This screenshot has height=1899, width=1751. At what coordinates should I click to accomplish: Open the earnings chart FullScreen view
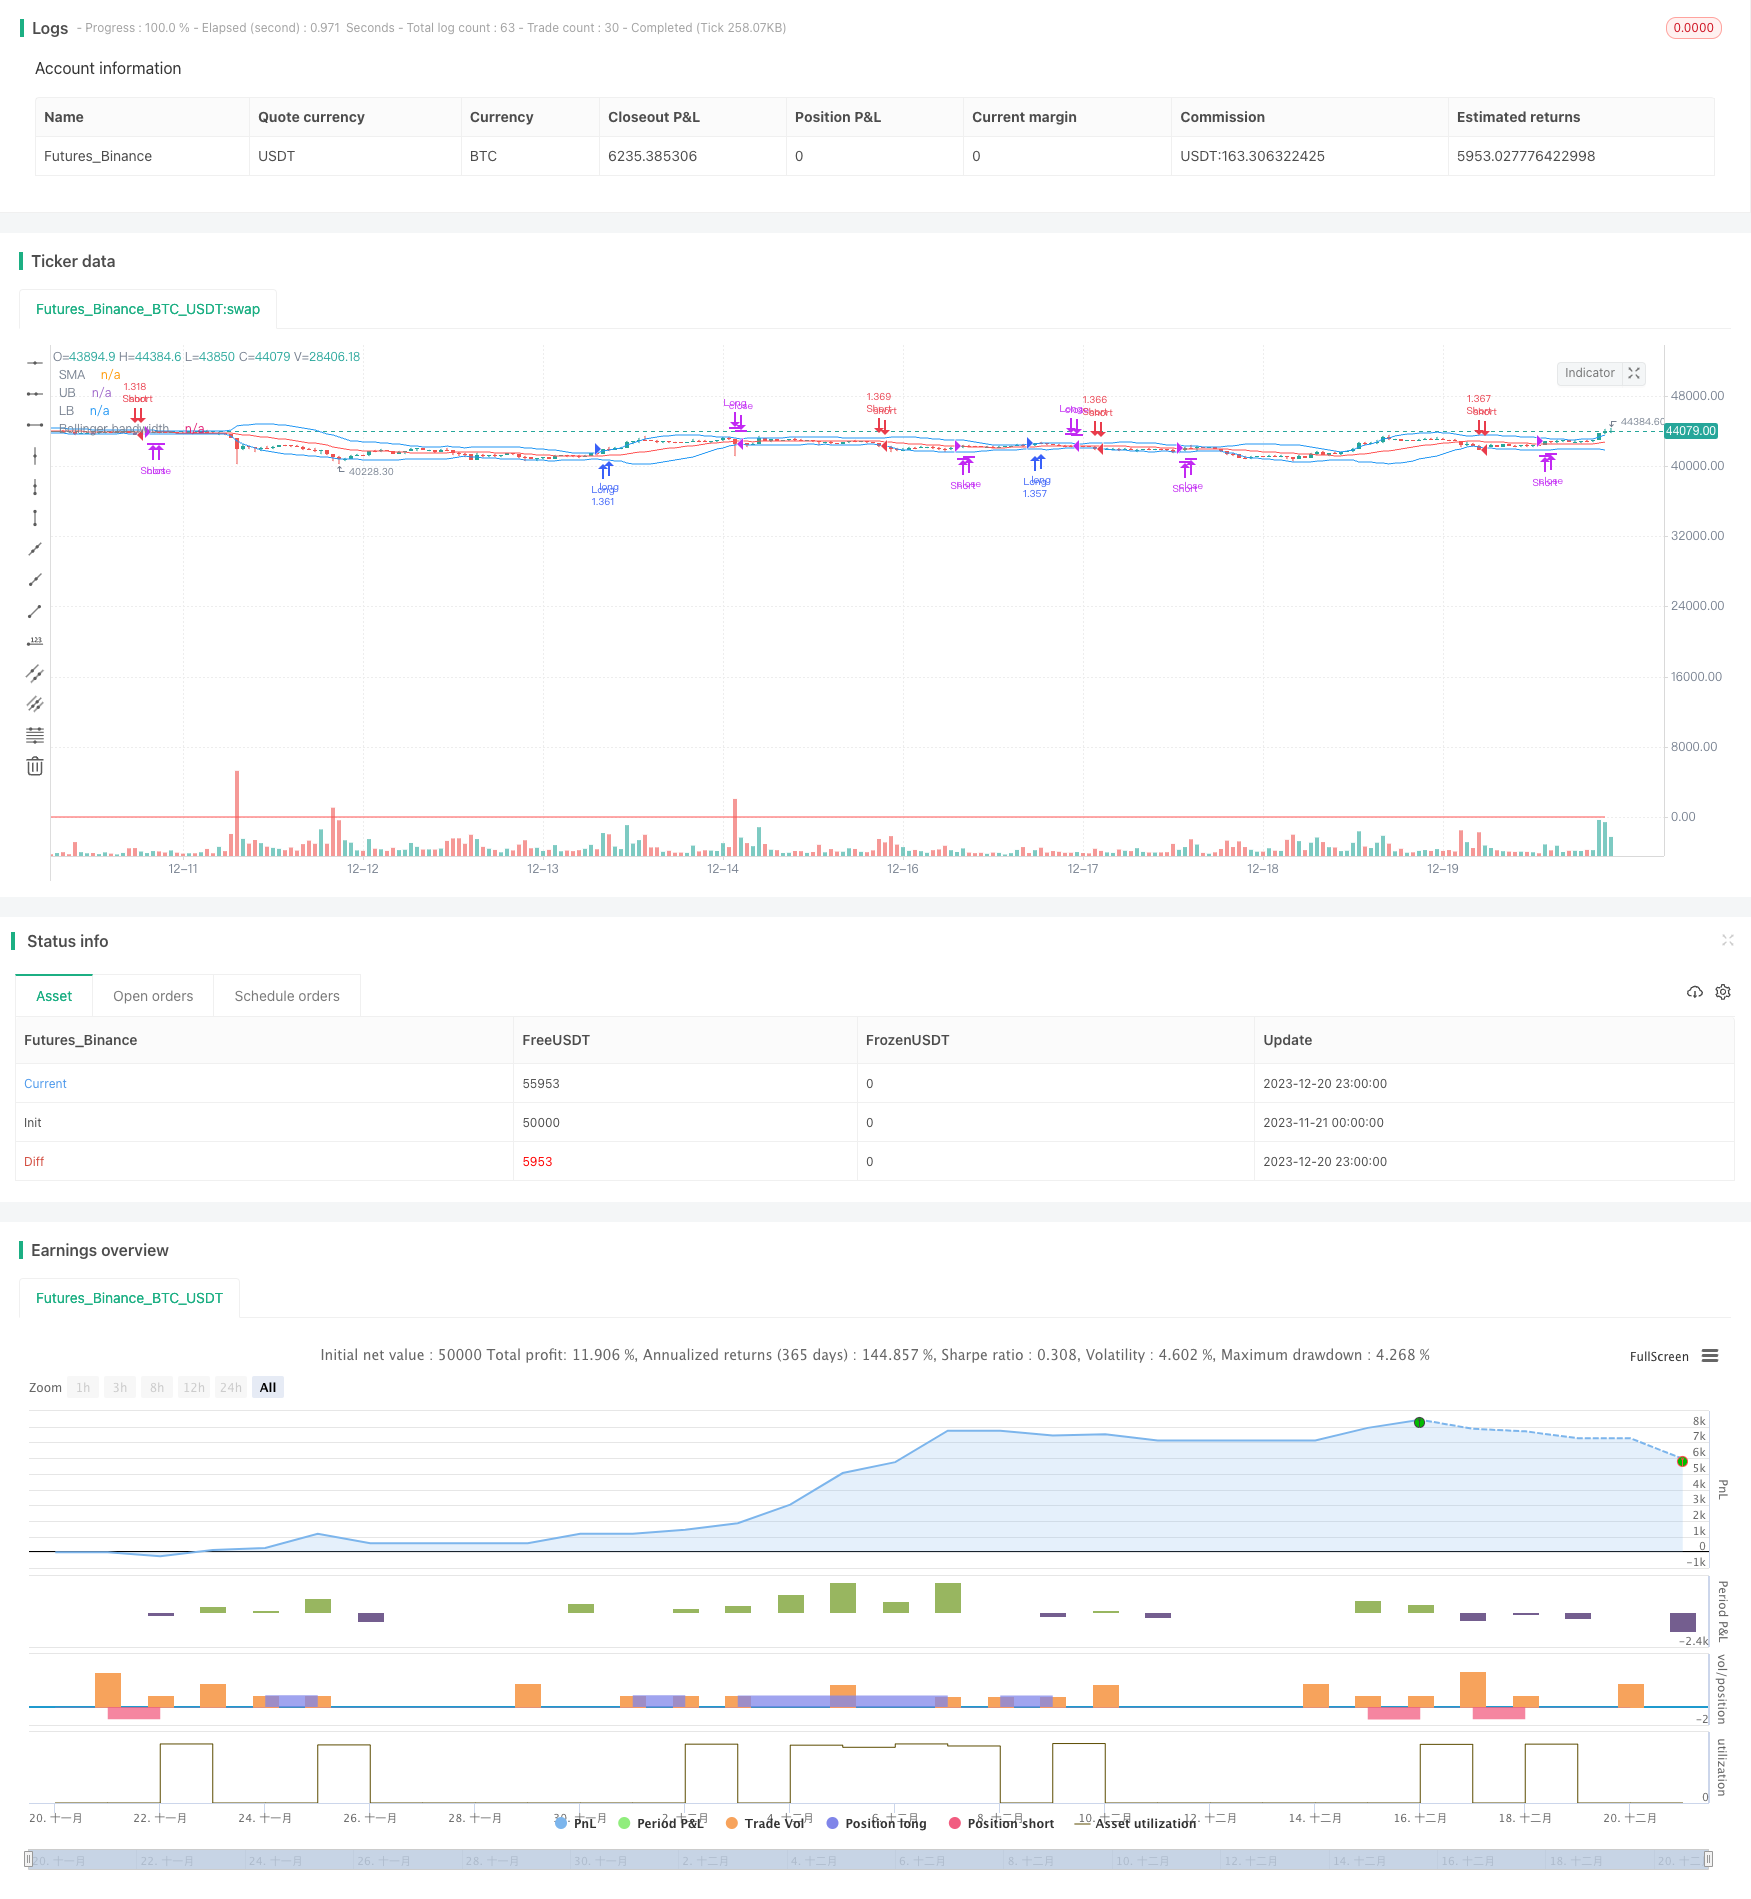pos(1659,1357)
